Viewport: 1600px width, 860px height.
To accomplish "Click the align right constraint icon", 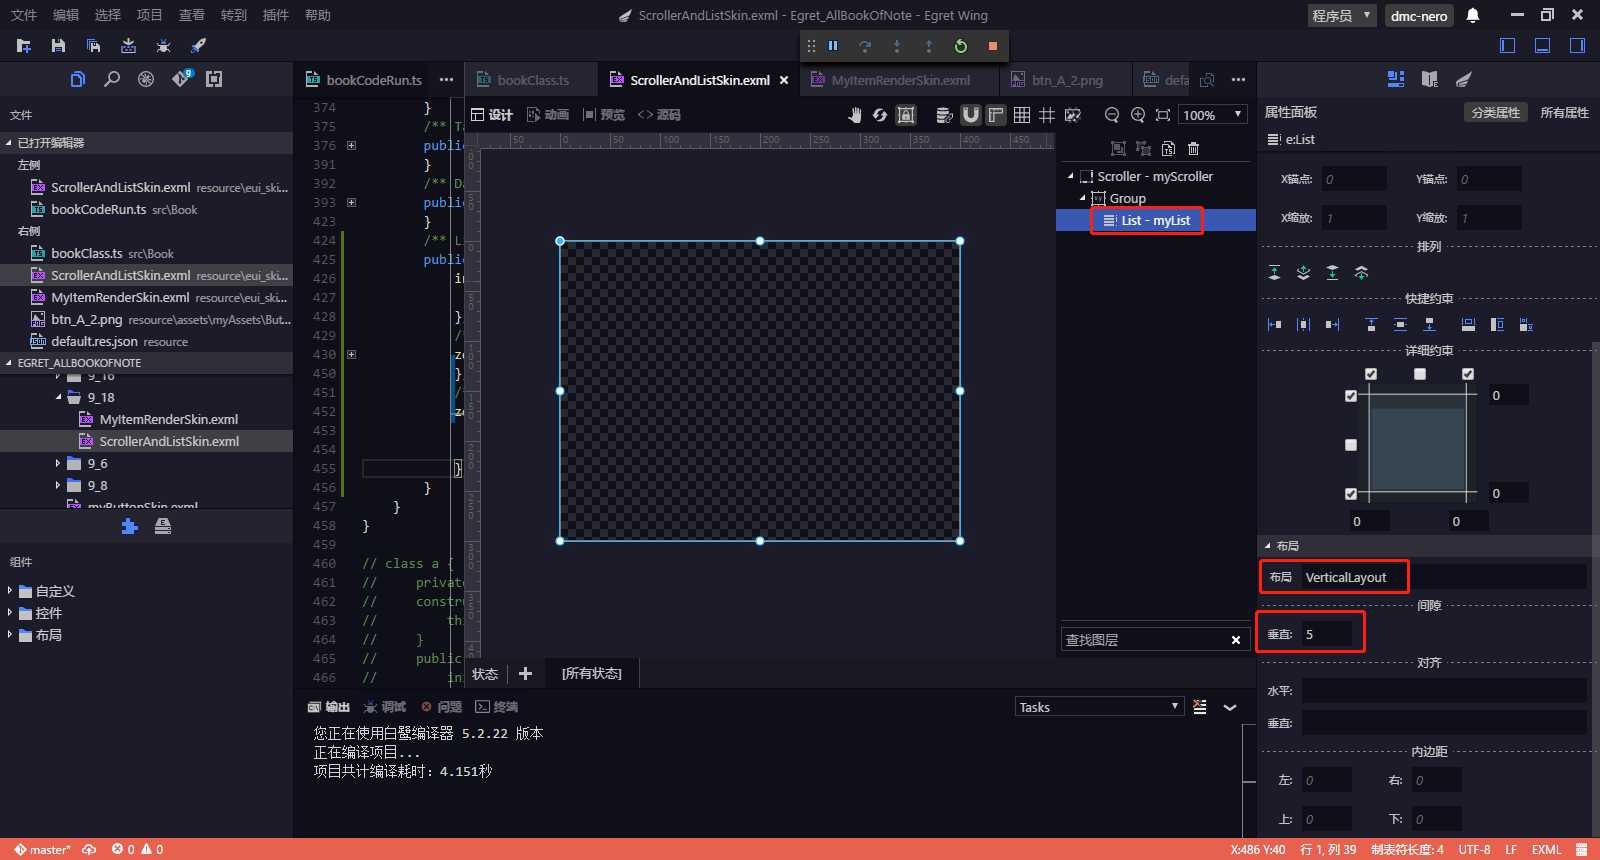I will click(x=1332, y=324).
